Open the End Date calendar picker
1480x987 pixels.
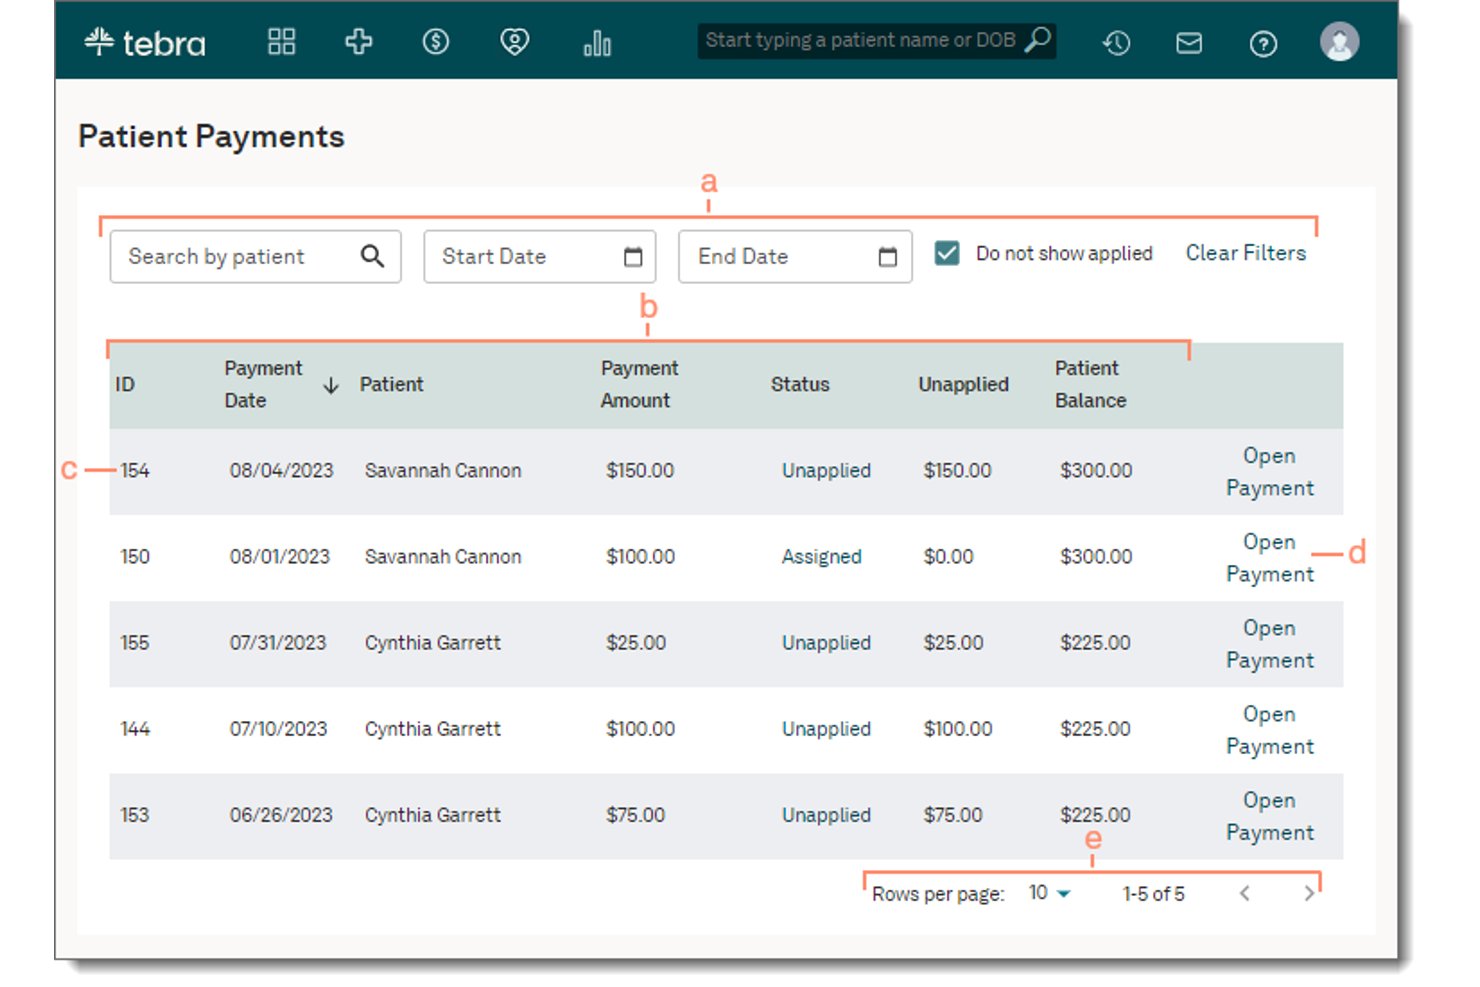(x=887, y=257)
